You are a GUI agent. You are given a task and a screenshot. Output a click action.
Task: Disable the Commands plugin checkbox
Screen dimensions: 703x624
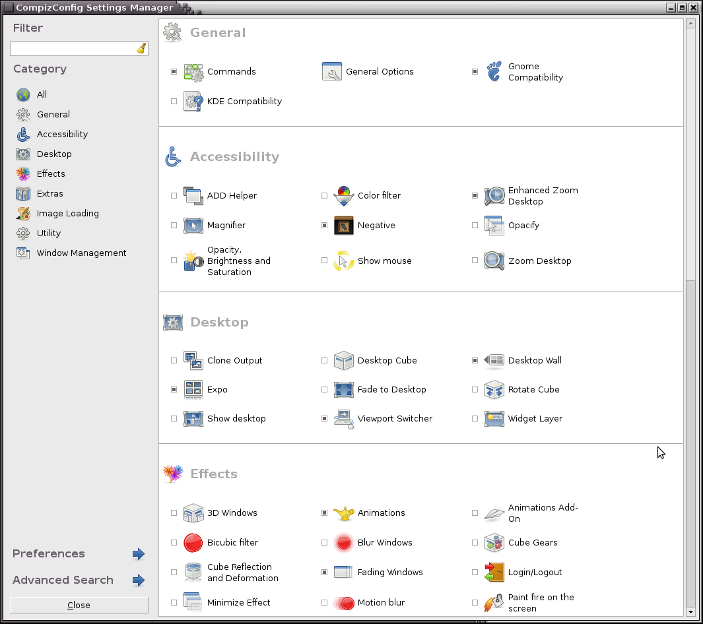[x=174, y=72]
